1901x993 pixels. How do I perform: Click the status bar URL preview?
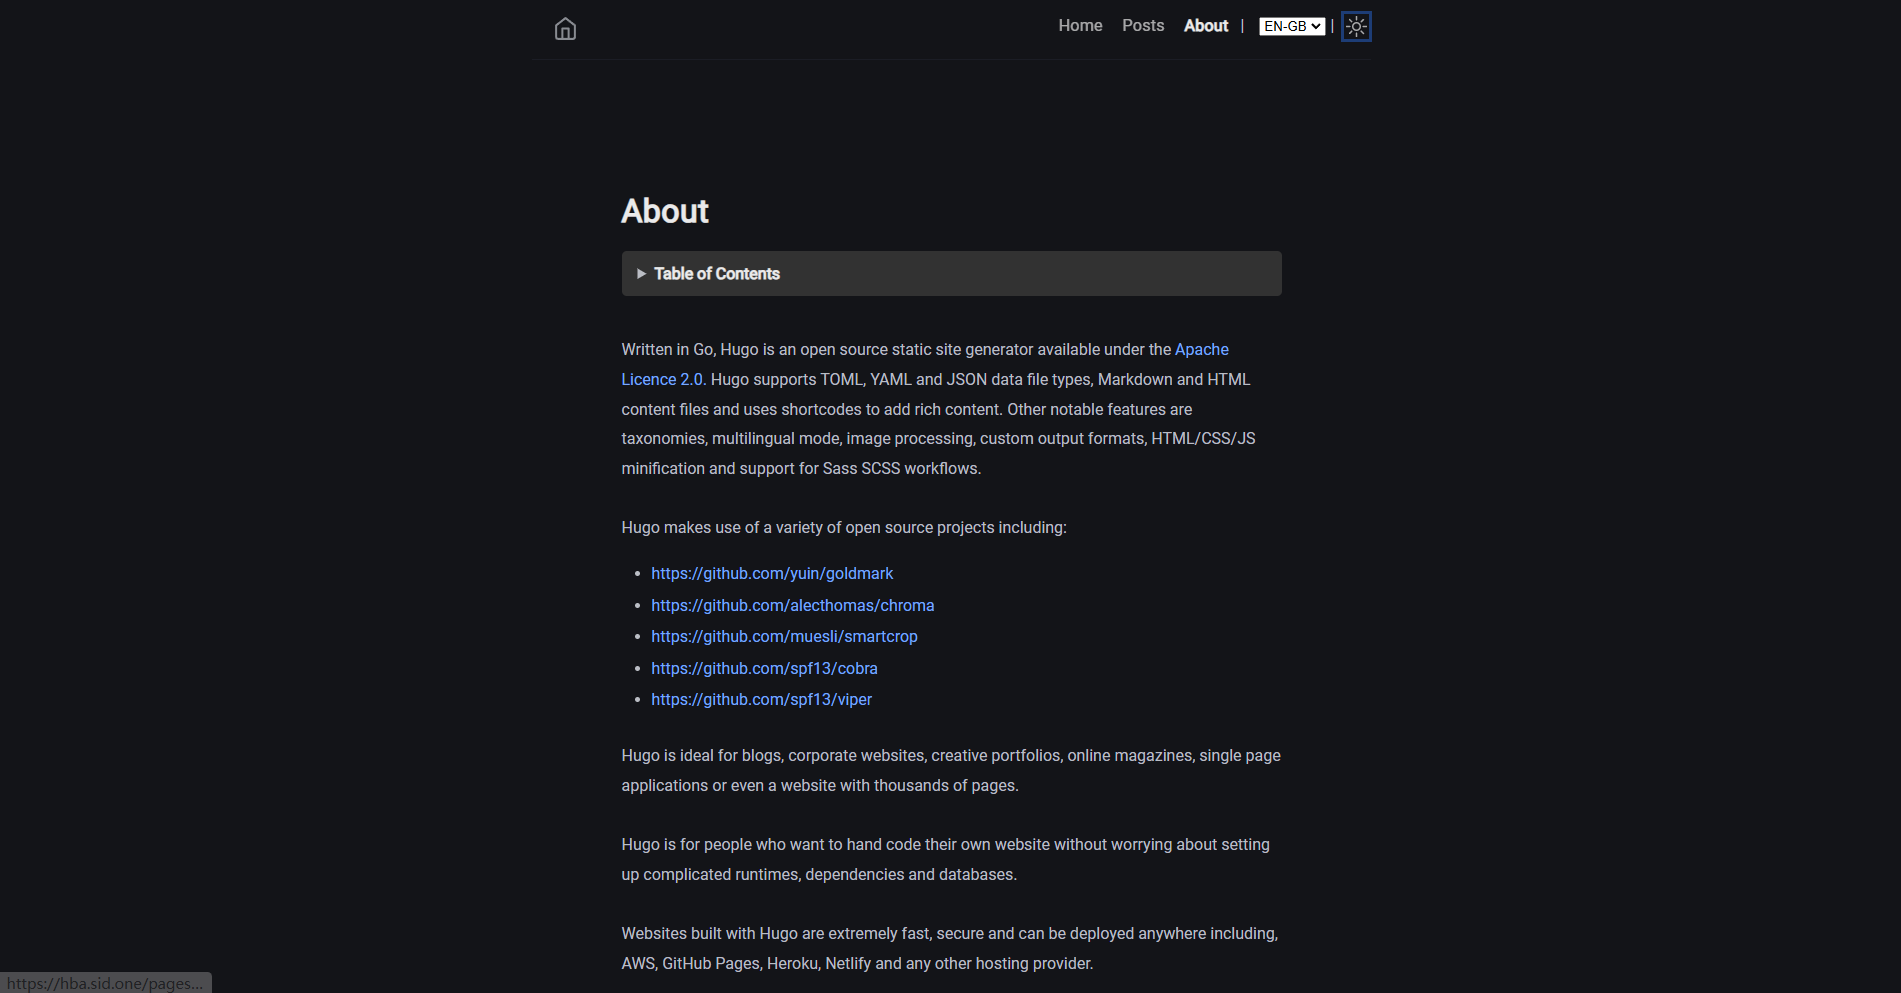pos(105,983)
